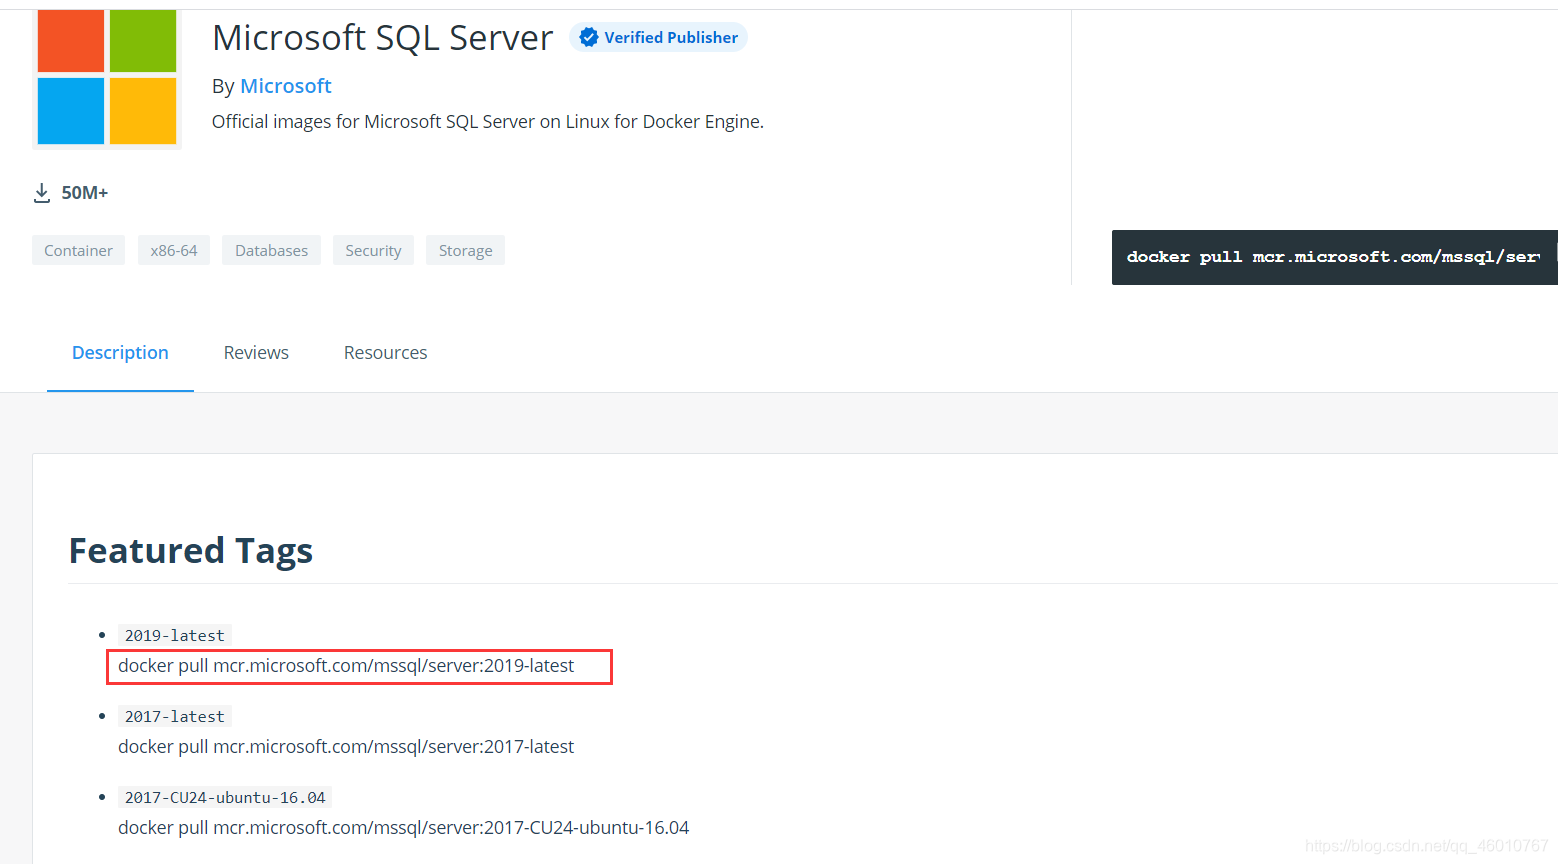Switch to the Reviews tab

256,353
